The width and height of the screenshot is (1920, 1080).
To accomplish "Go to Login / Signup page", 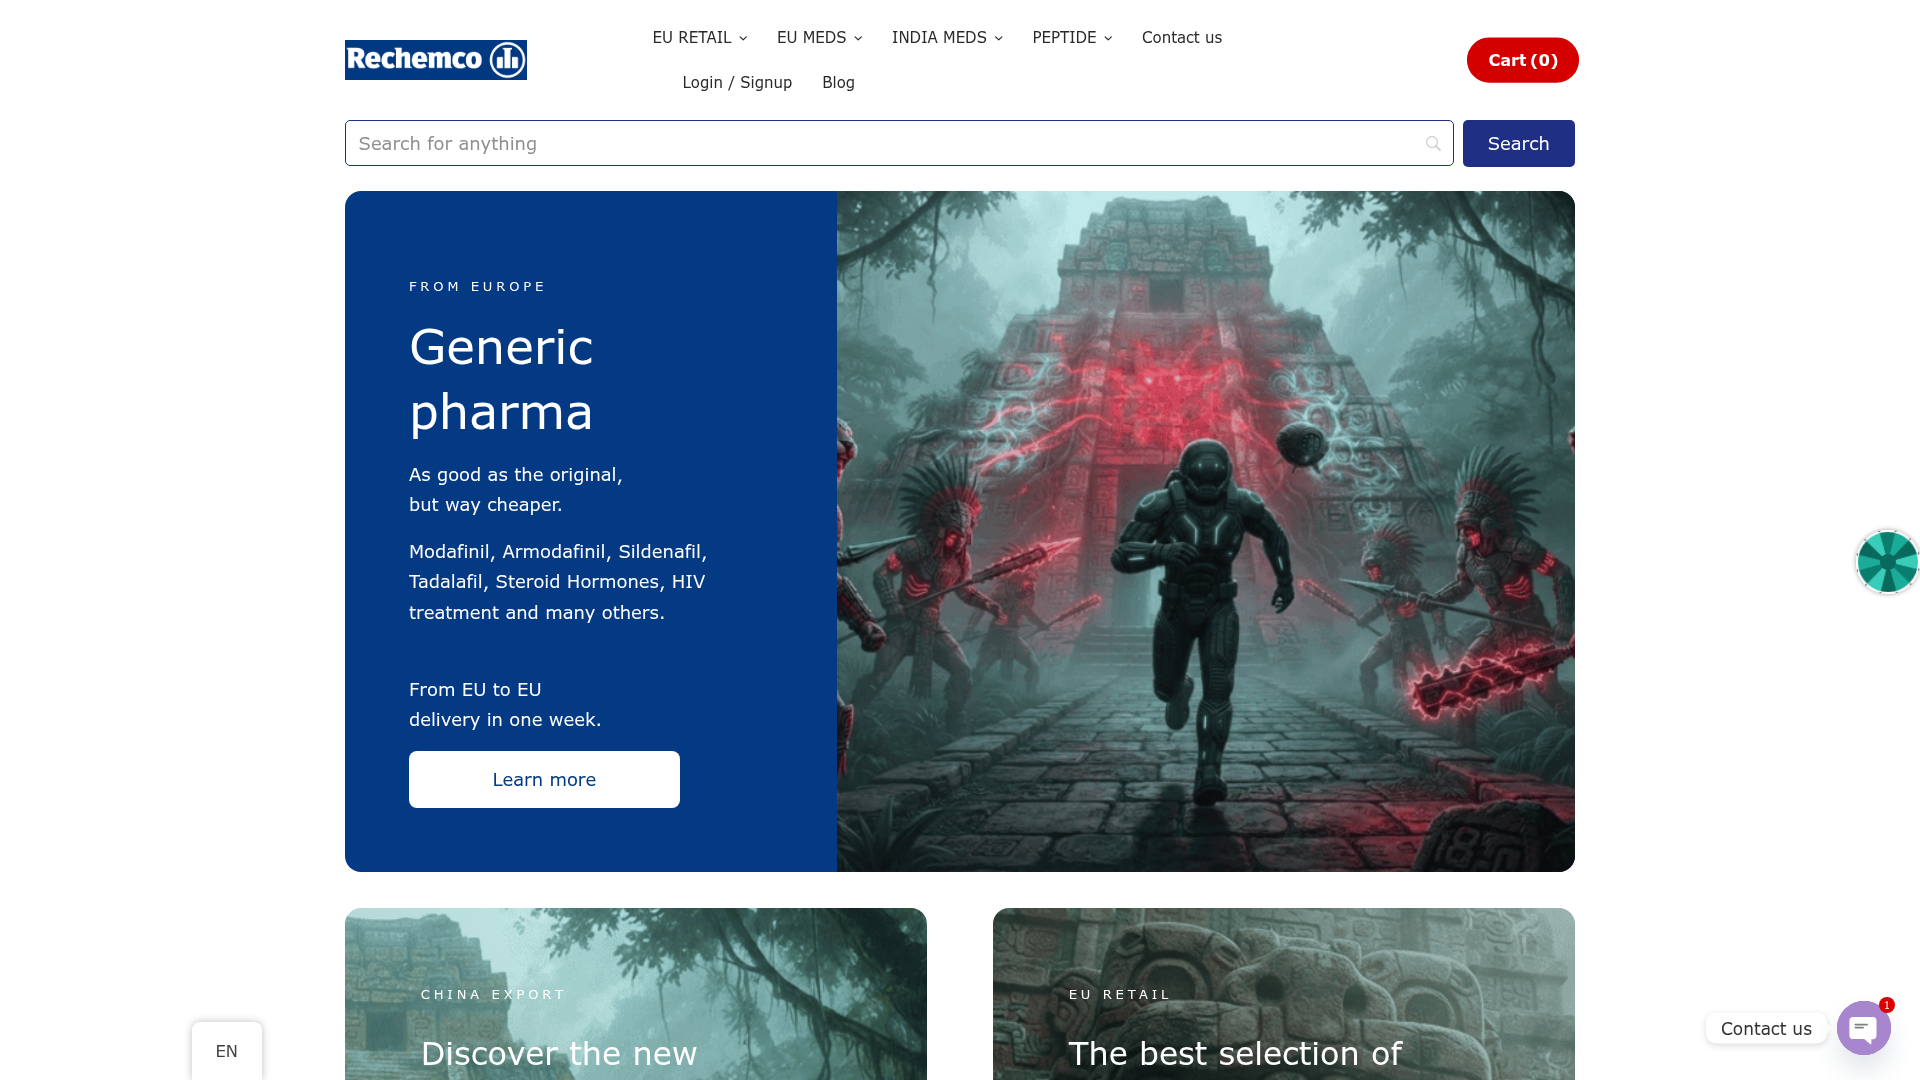I will [737, 83].
